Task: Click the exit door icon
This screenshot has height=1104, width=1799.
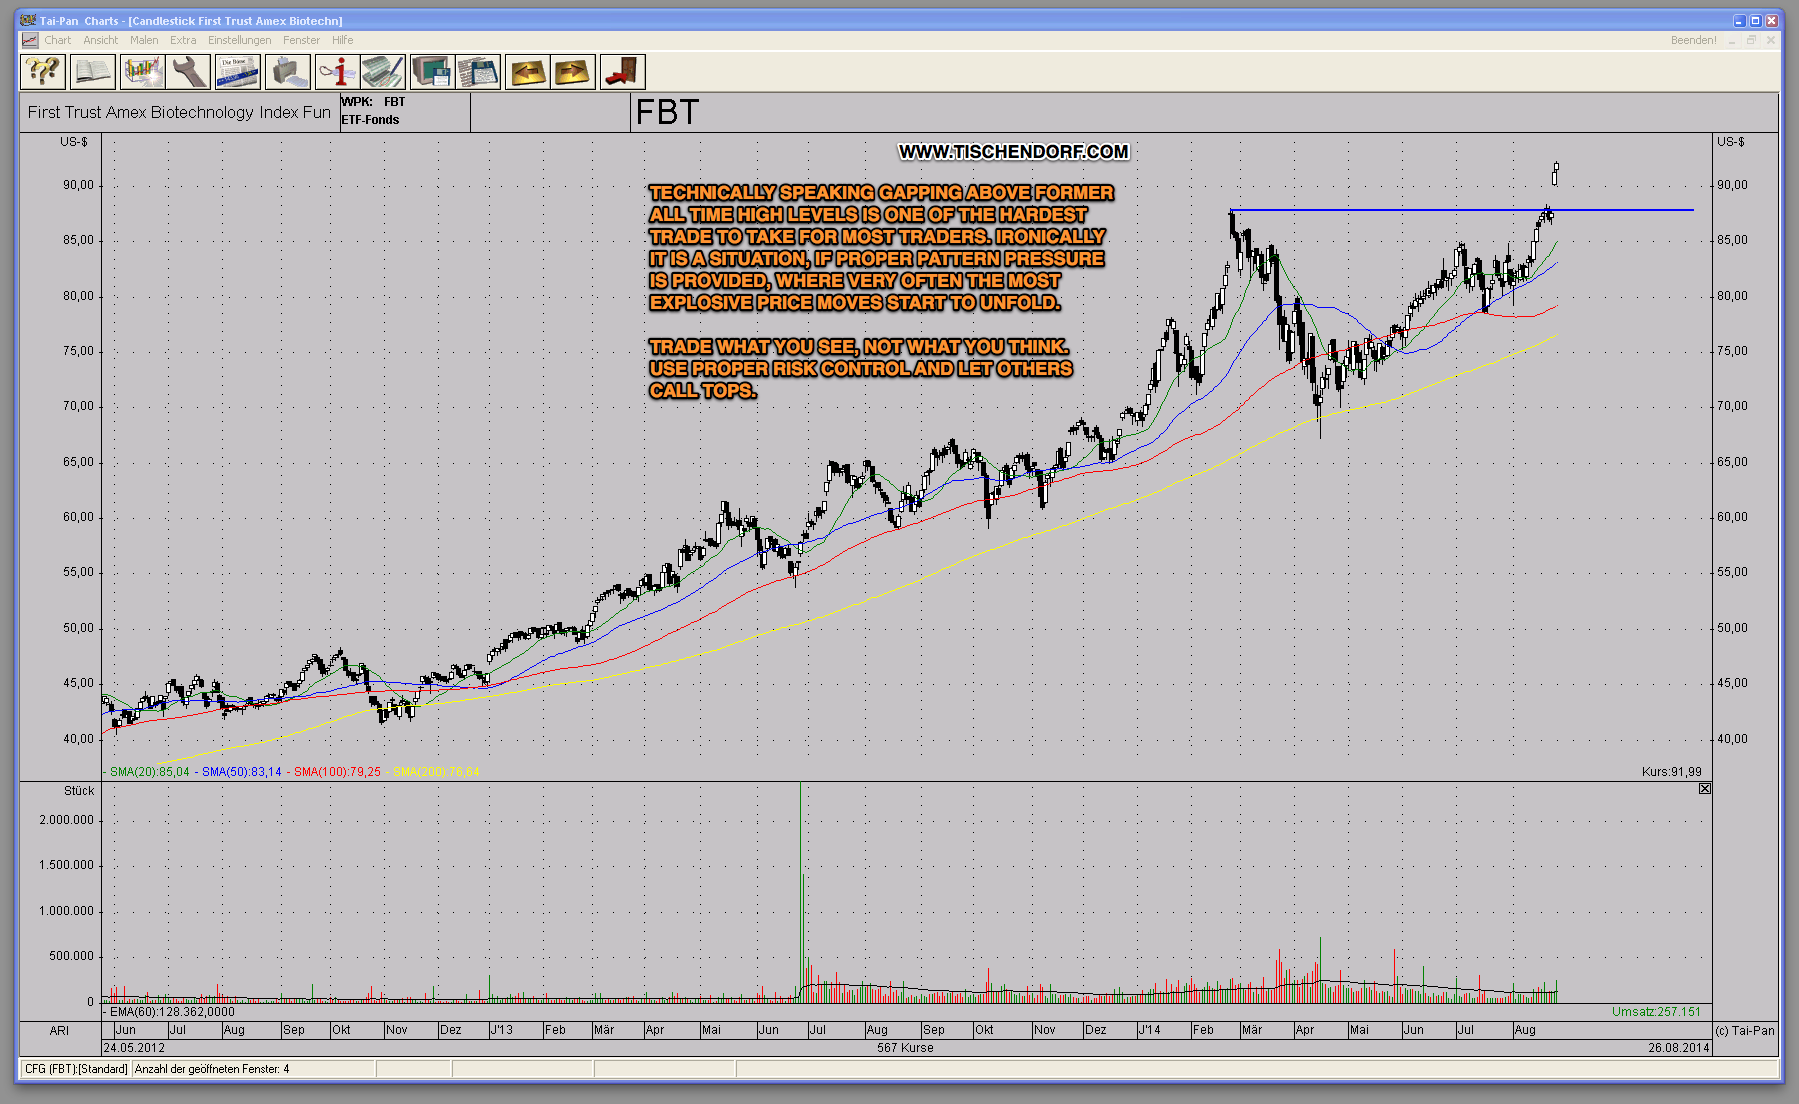Action: pos(622,72)
